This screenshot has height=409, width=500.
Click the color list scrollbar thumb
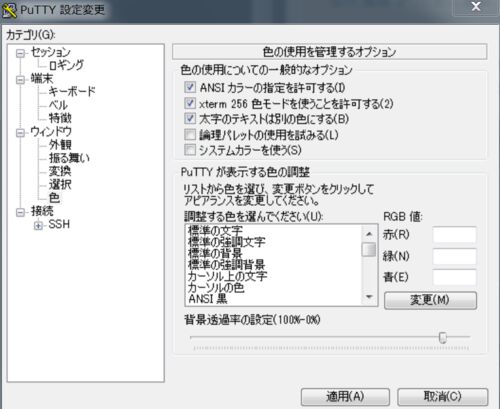(369, 249)
